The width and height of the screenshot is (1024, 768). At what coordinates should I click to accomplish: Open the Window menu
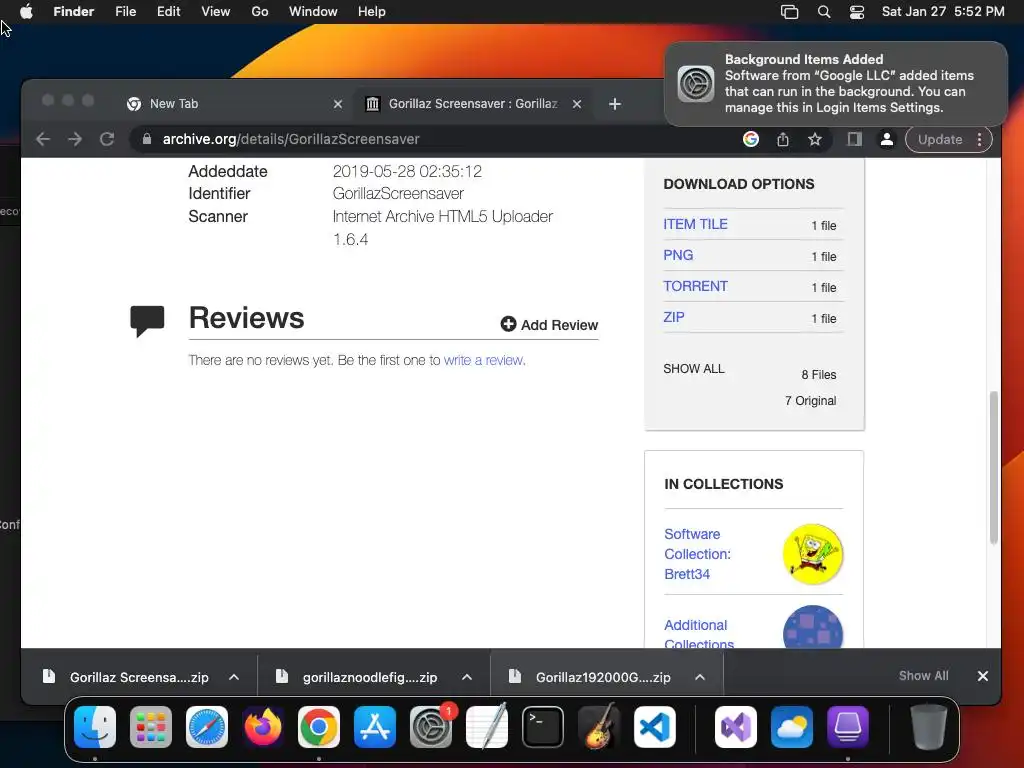[313, 12]
